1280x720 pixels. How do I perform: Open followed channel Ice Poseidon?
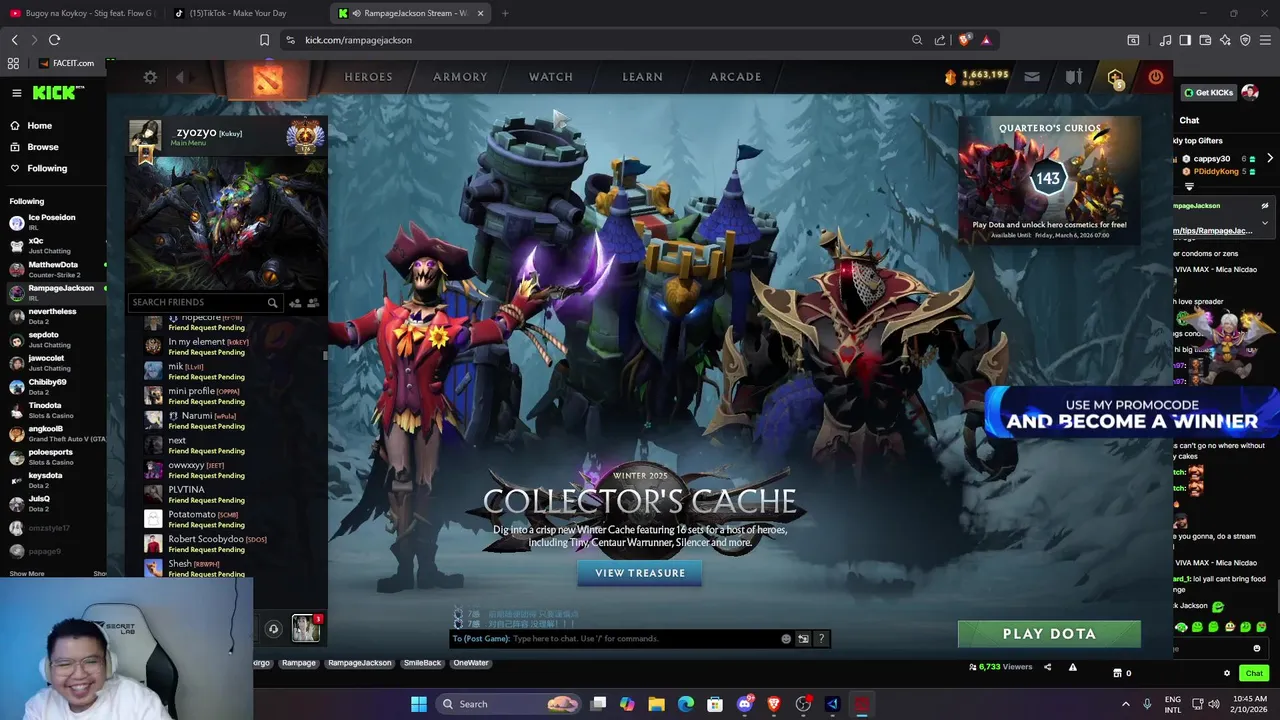click(x=54, y=222)
